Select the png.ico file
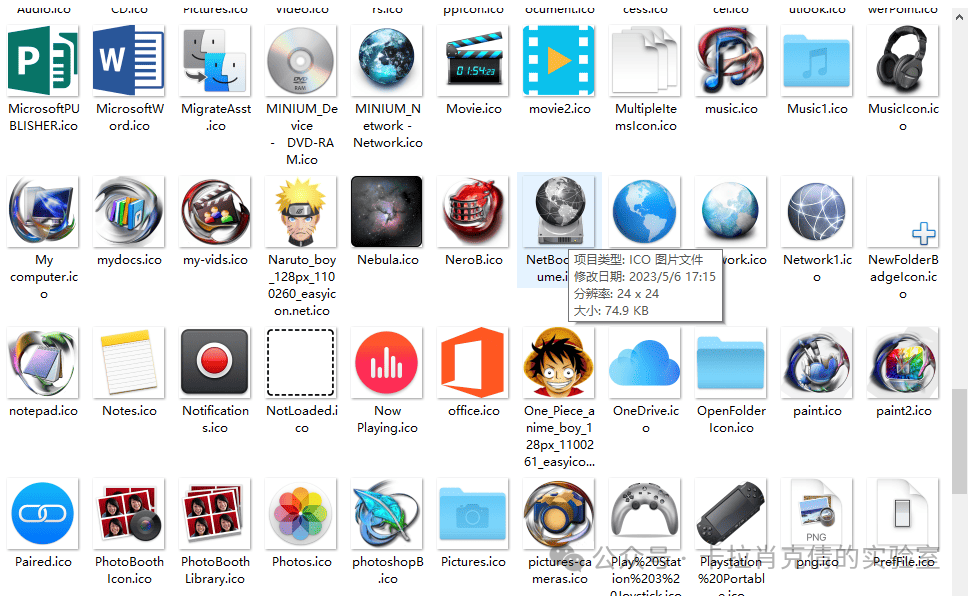Image resolution: width=971 pixels, height=596 pixels. pyautogui.click(x=816, y=513)
